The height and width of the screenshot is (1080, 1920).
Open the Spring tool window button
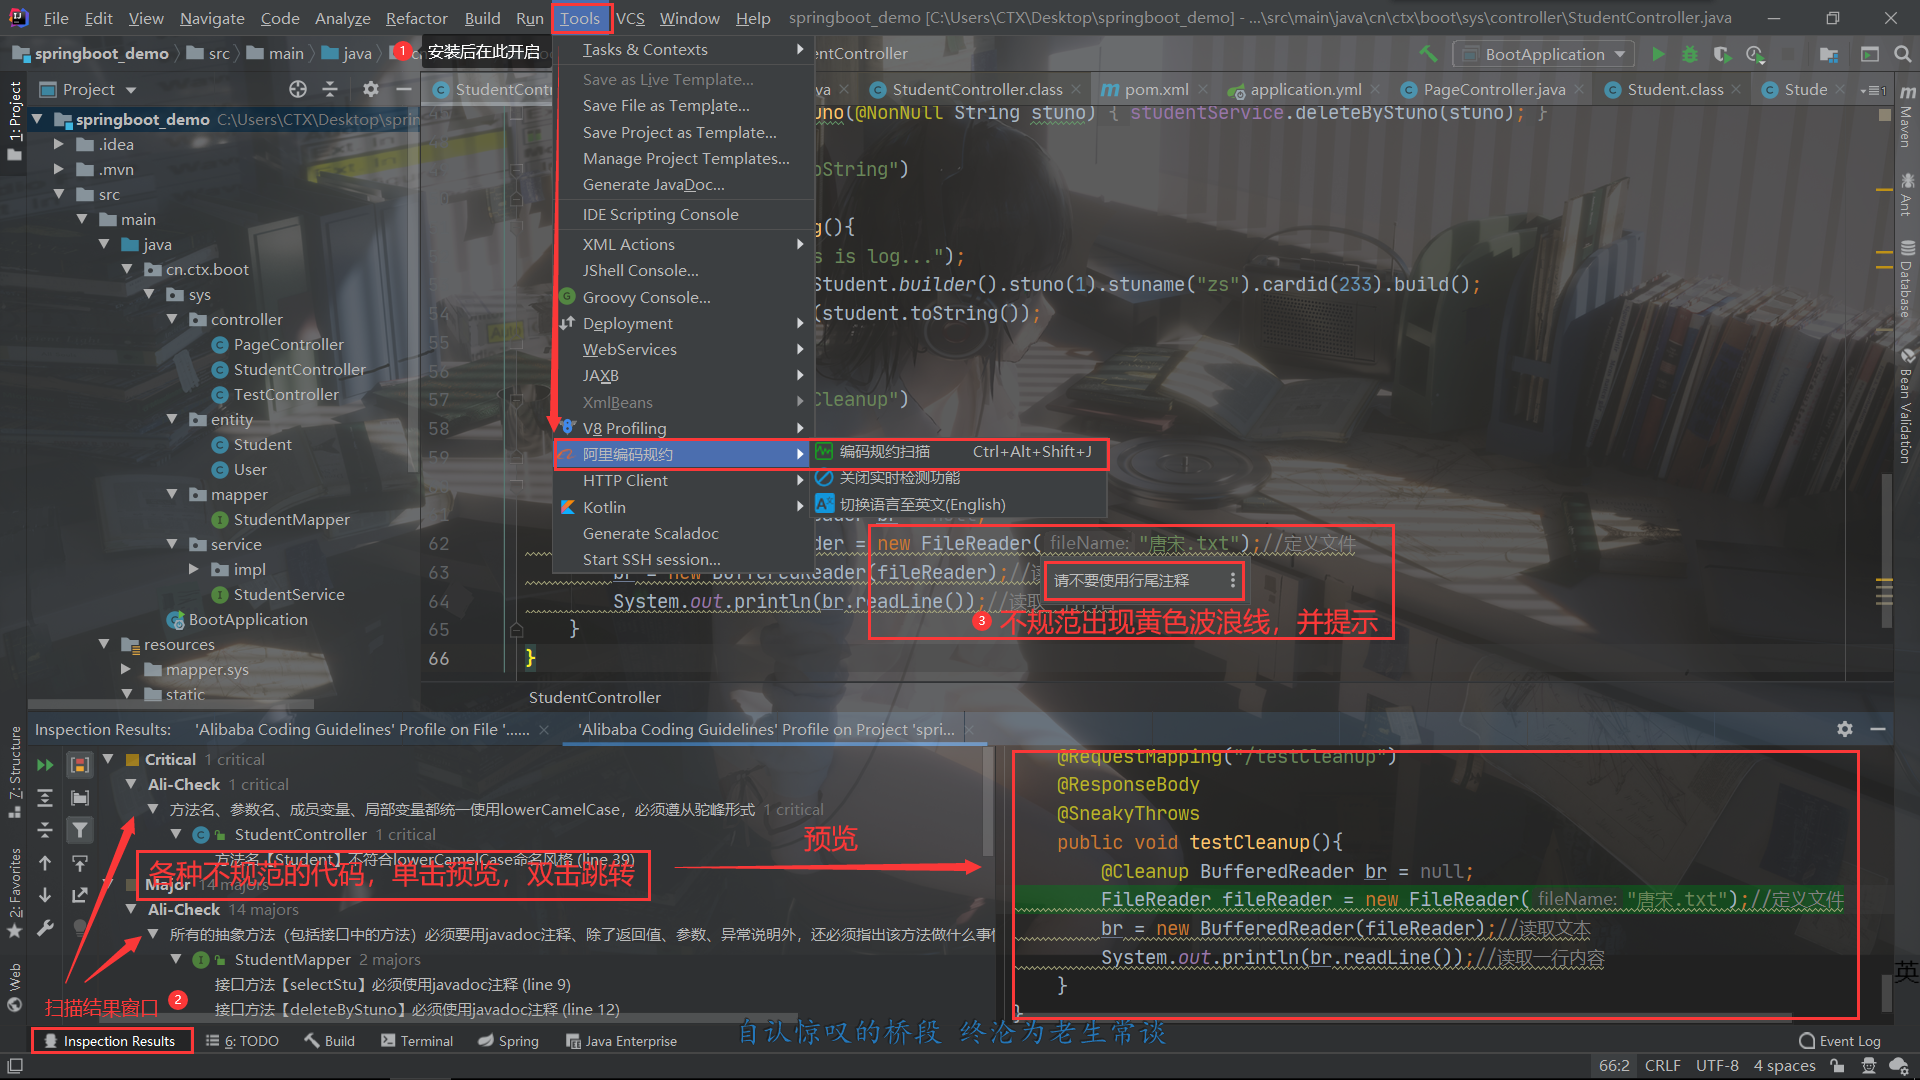508,1041
